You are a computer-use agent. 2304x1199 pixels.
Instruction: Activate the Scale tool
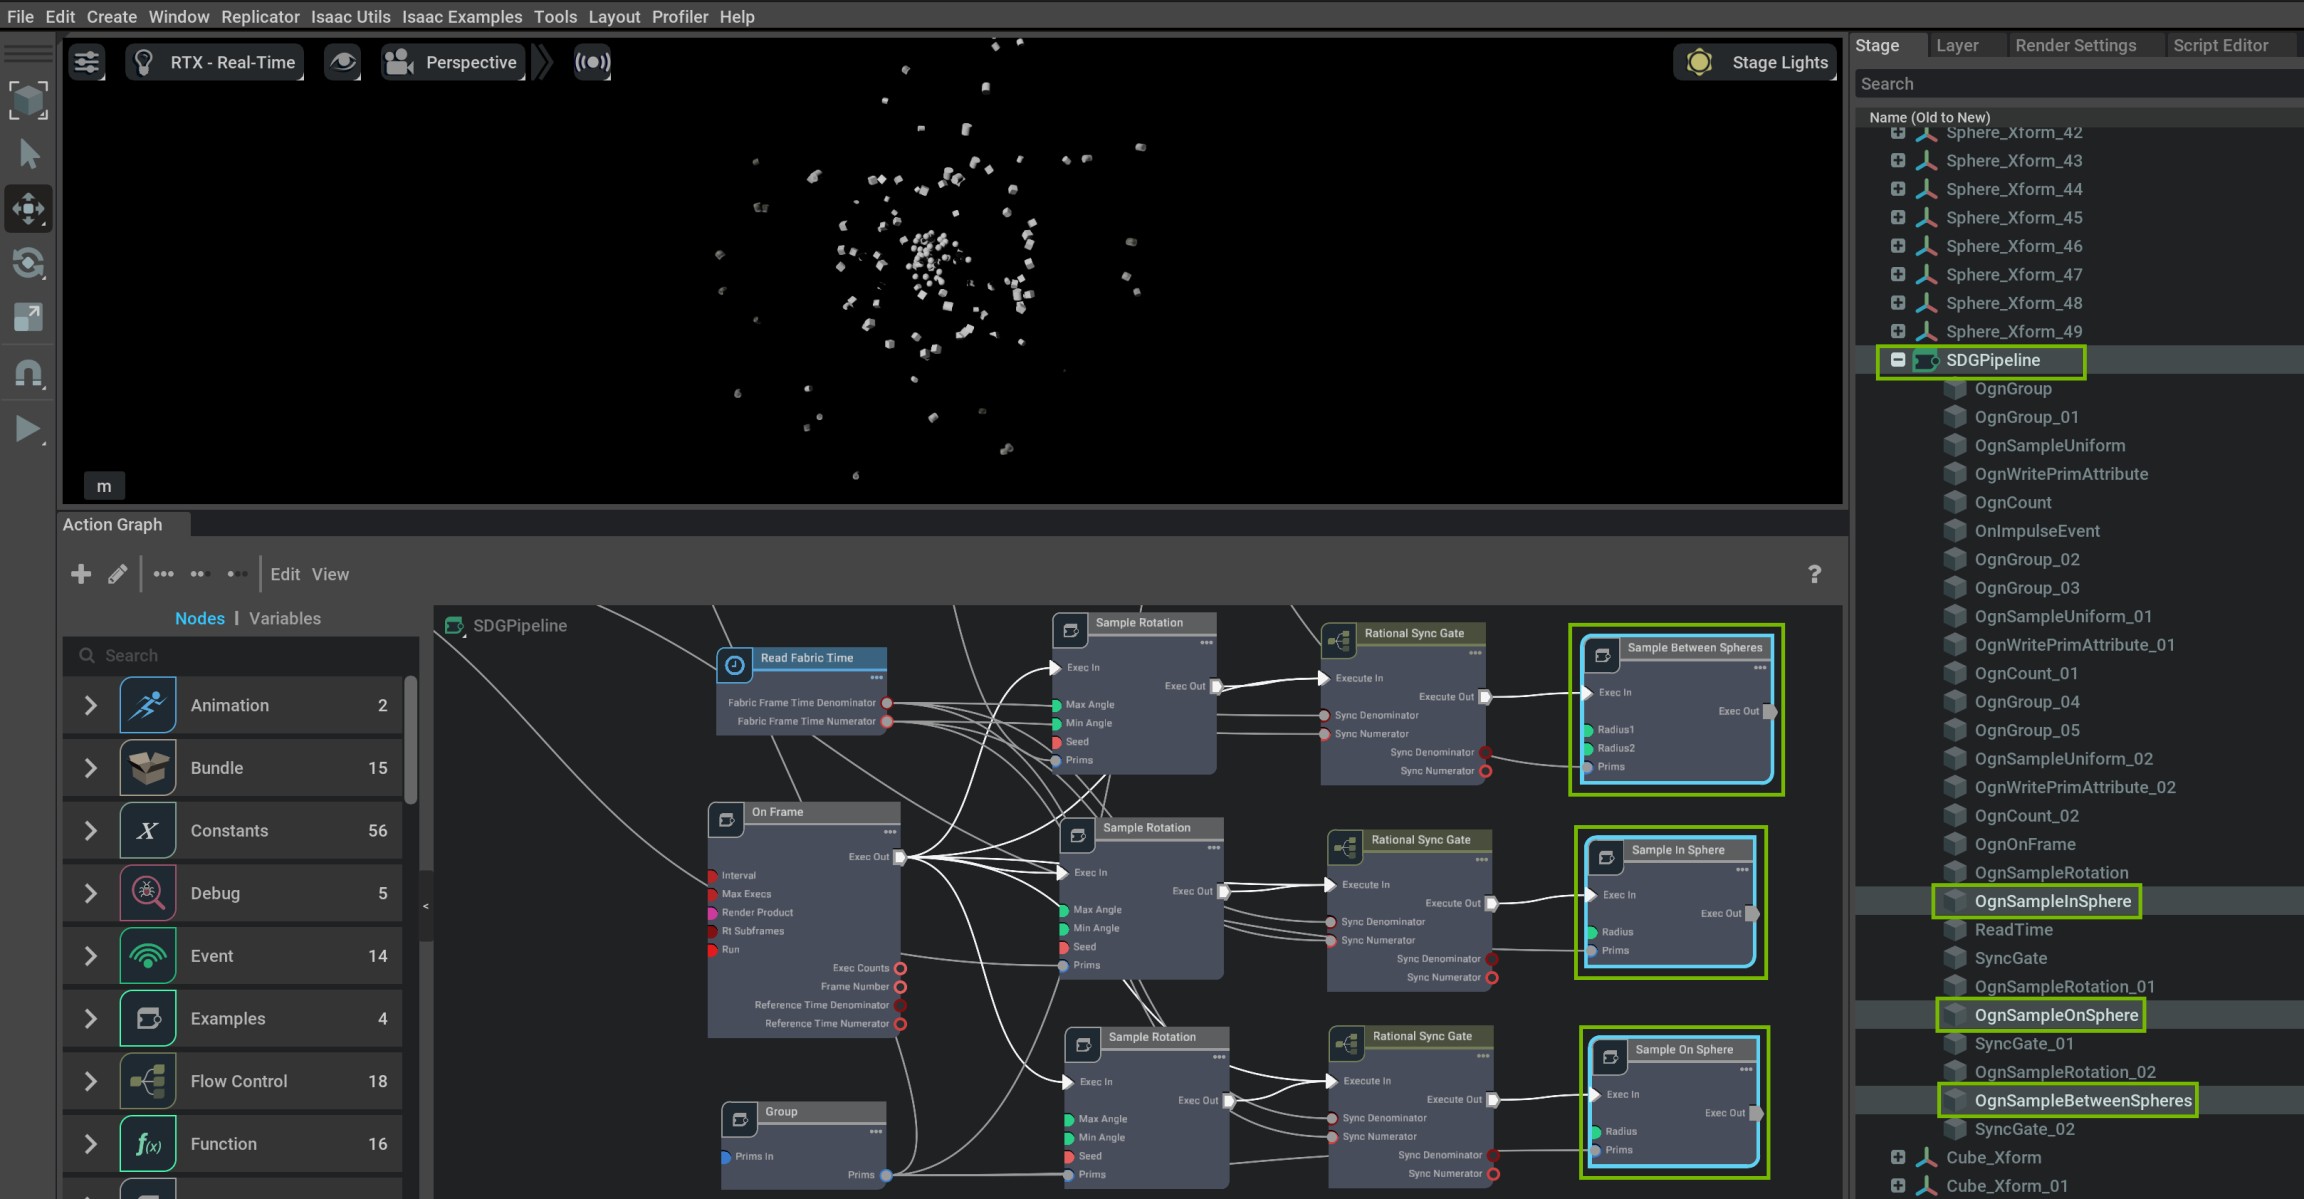28,317
